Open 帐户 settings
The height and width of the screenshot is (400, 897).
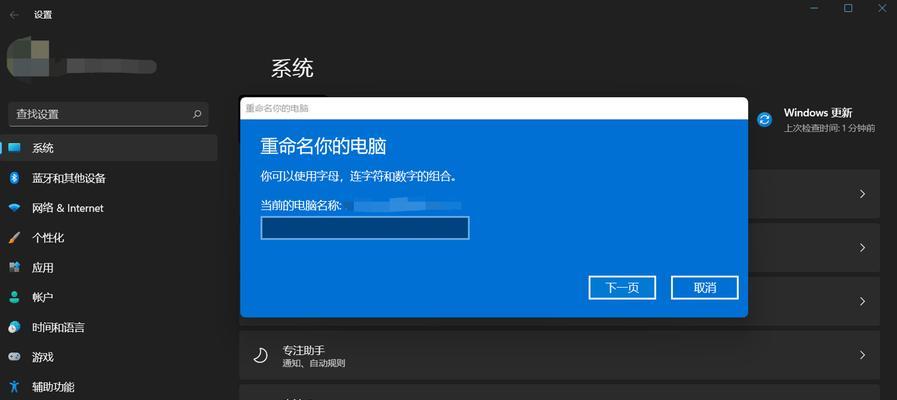coord(109,297)
